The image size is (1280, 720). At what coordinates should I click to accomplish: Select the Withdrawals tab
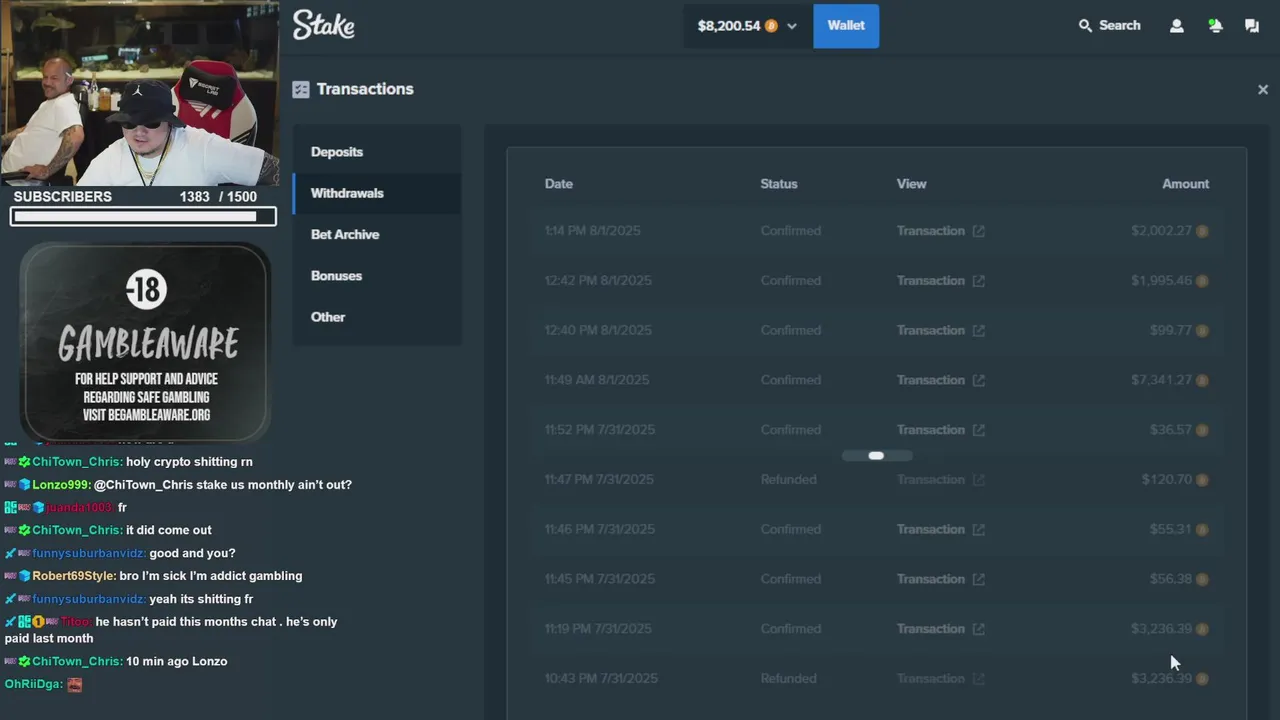point(377,193)
